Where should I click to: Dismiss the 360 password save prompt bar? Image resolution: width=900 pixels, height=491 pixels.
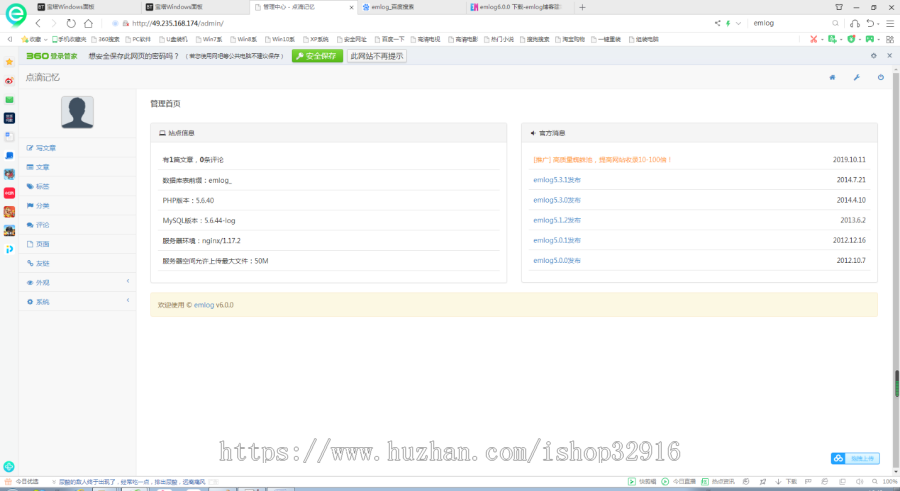tap(890, 56)
